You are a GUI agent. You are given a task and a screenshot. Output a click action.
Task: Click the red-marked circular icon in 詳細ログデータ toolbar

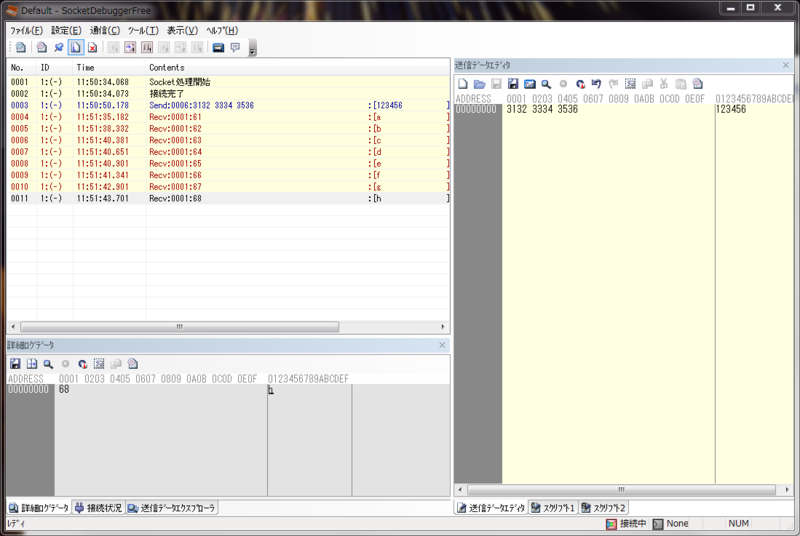[82, 364]
